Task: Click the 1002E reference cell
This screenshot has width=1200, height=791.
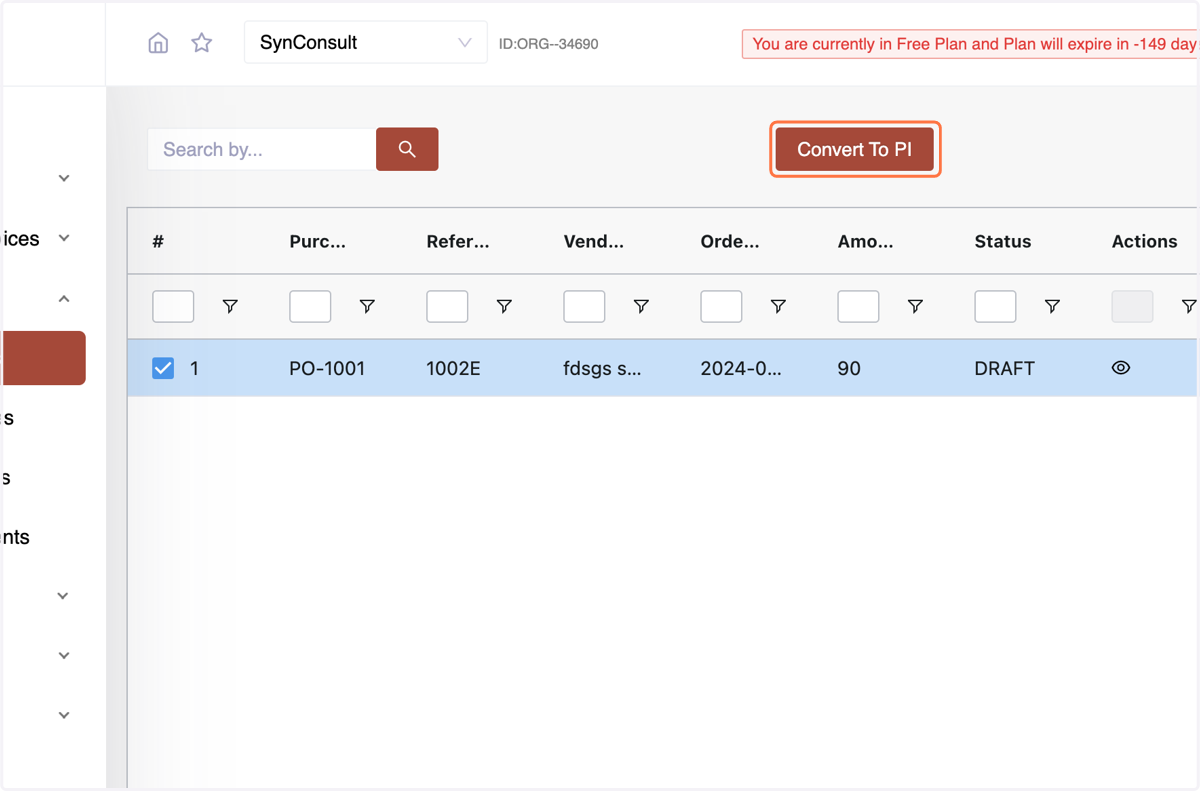Action: coord(454,368)
